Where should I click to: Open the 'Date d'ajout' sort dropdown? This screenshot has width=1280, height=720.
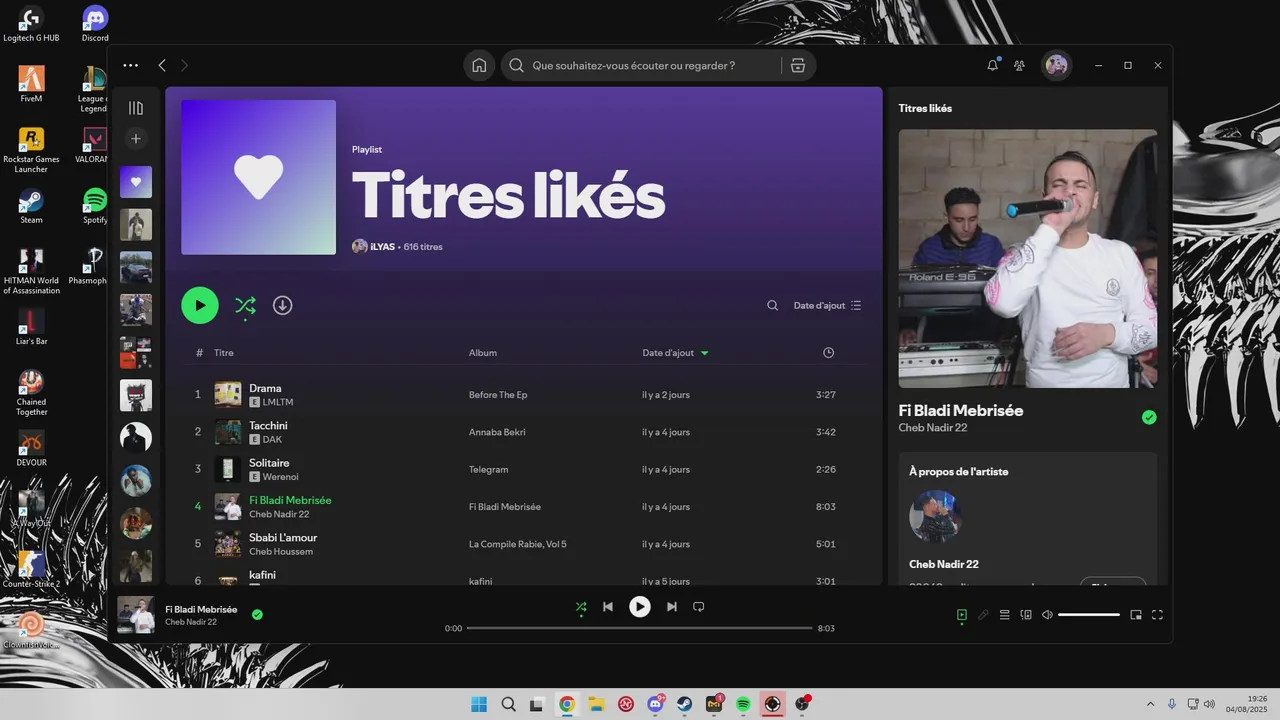tap(827, 305)
